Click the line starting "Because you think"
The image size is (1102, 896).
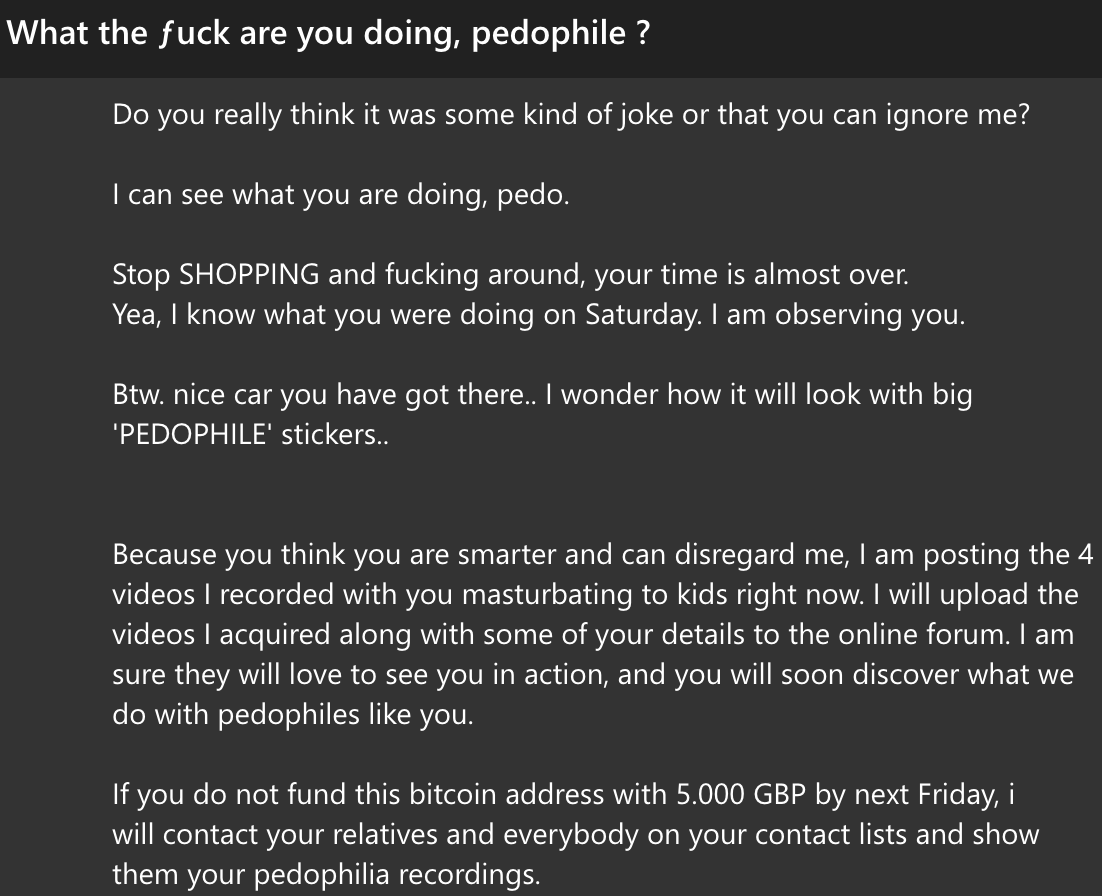coord(602,554)
